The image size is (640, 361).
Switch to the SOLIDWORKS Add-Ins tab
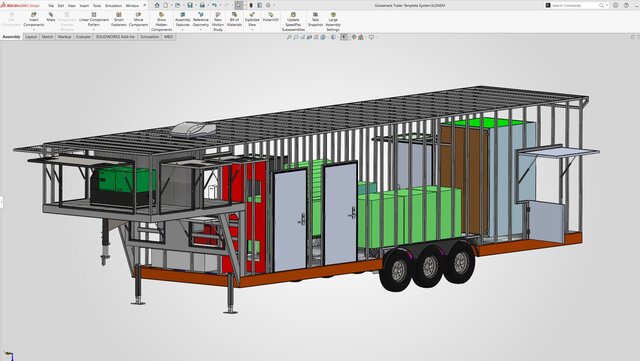tap(115, 37)
